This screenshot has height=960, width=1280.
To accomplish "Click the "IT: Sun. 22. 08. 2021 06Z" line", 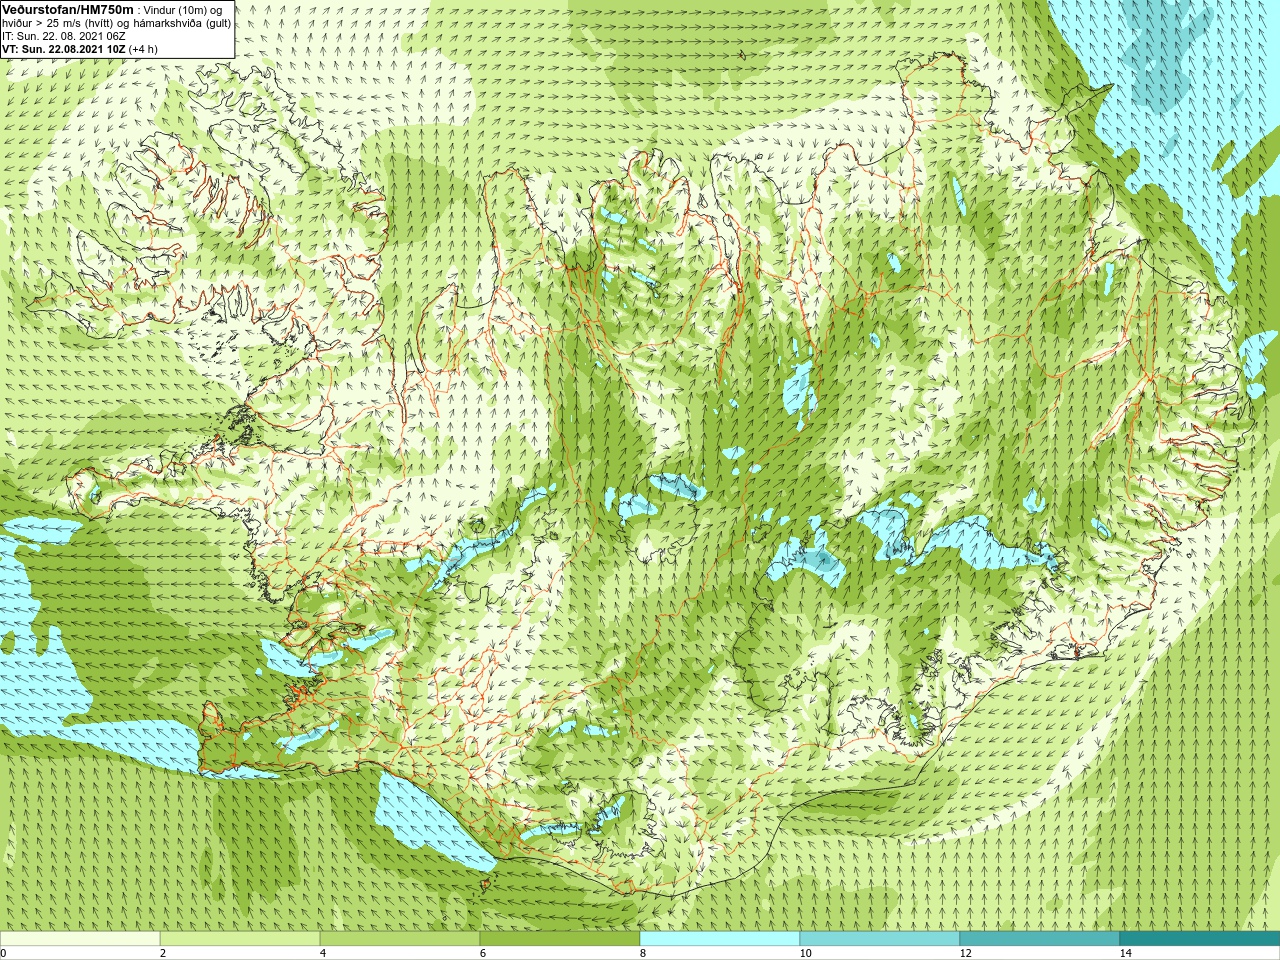I will coord(64,36).
